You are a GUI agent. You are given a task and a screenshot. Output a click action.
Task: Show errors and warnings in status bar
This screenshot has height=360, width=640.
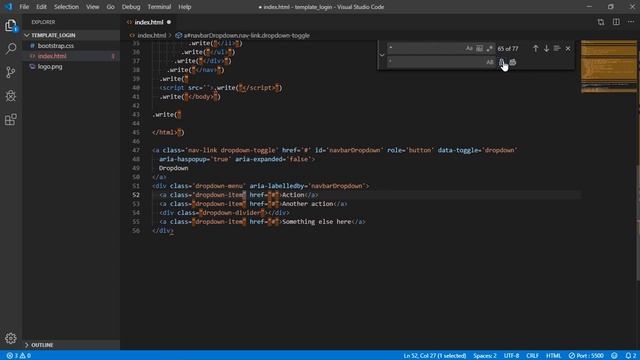coord(18,356)
